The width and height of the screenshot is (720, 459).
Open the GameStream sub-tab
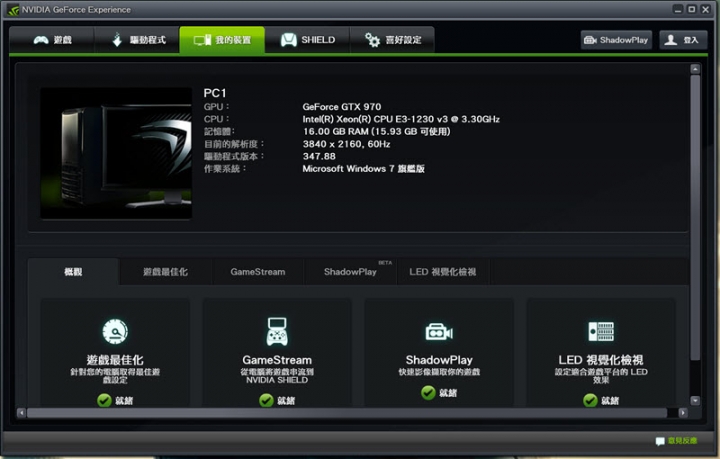pyautogui.click(x=258, y=272)
